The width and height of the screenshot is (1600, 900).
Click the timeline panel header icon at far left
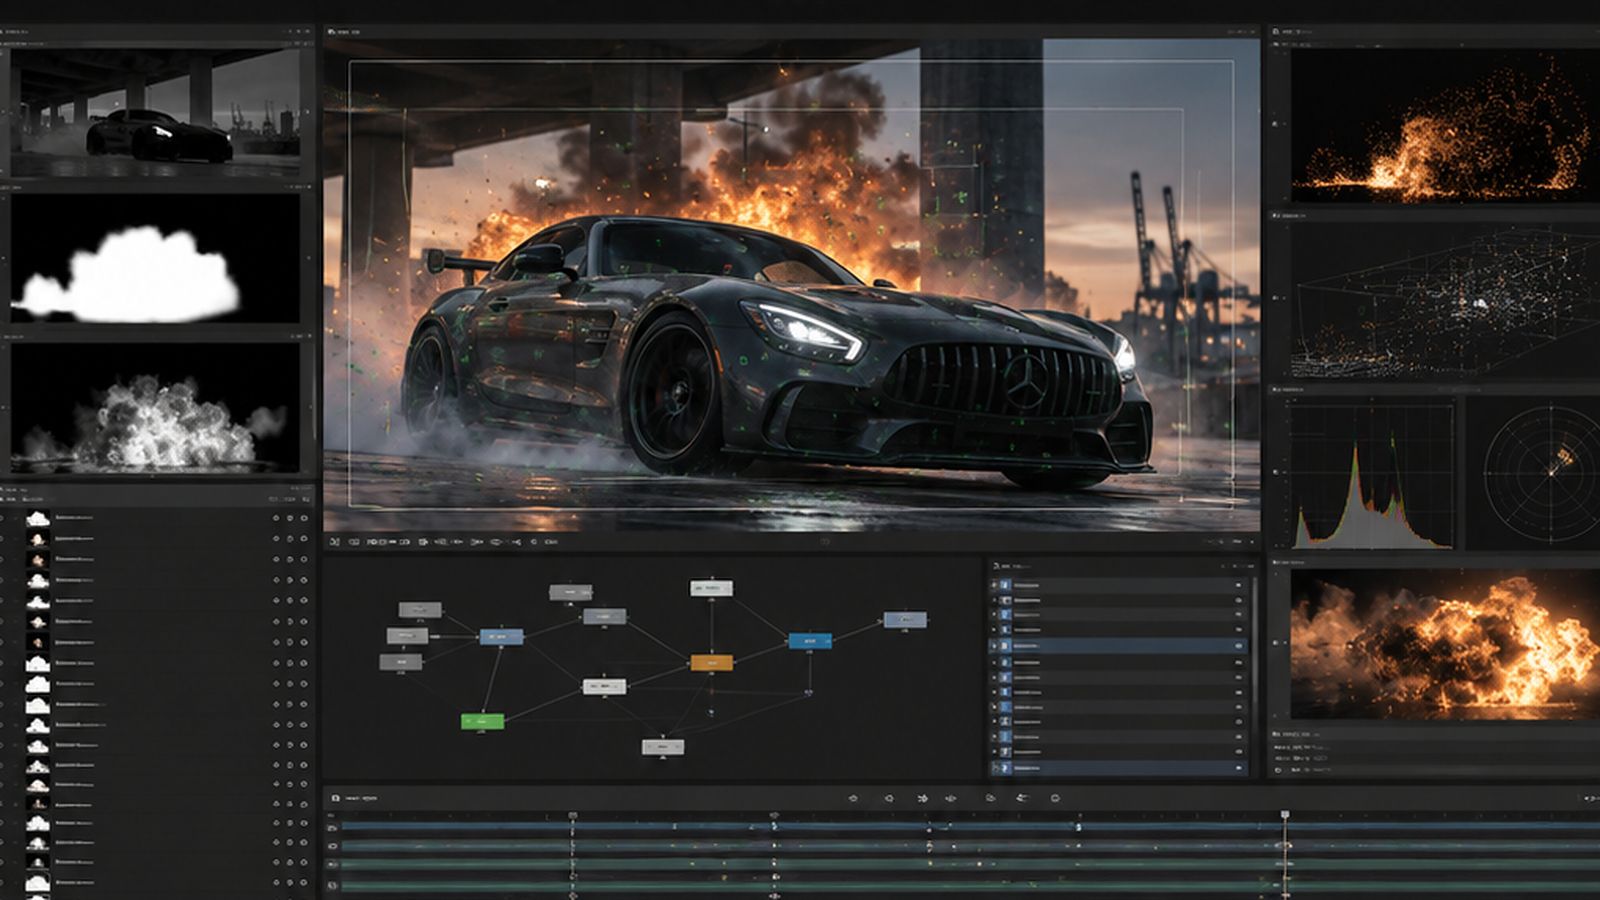(335, 798)
